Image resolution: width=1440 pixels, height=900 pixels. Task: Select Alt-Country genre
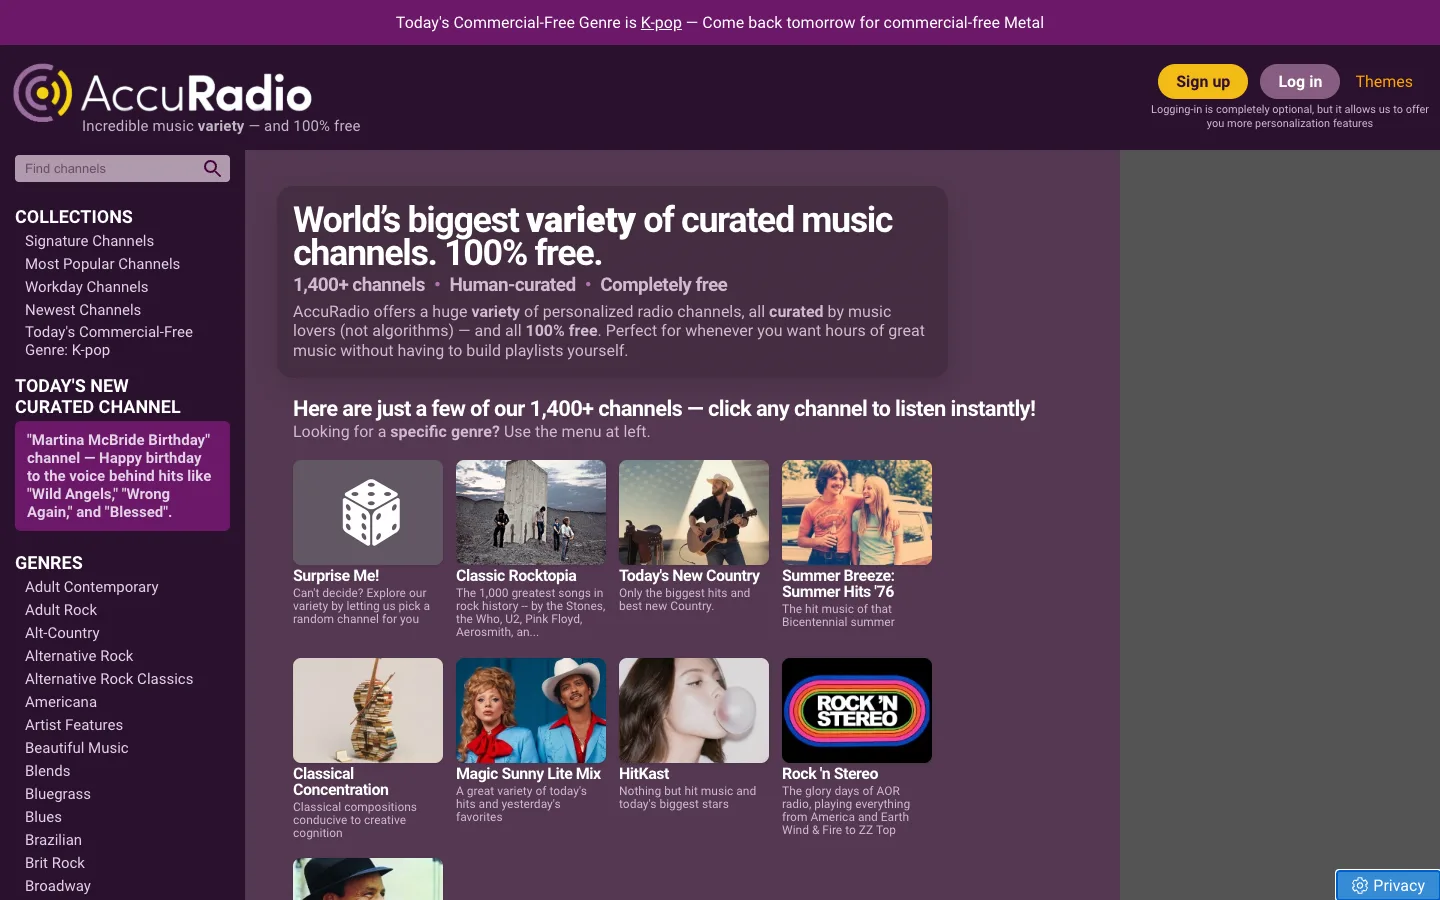(x=62, y=633)
